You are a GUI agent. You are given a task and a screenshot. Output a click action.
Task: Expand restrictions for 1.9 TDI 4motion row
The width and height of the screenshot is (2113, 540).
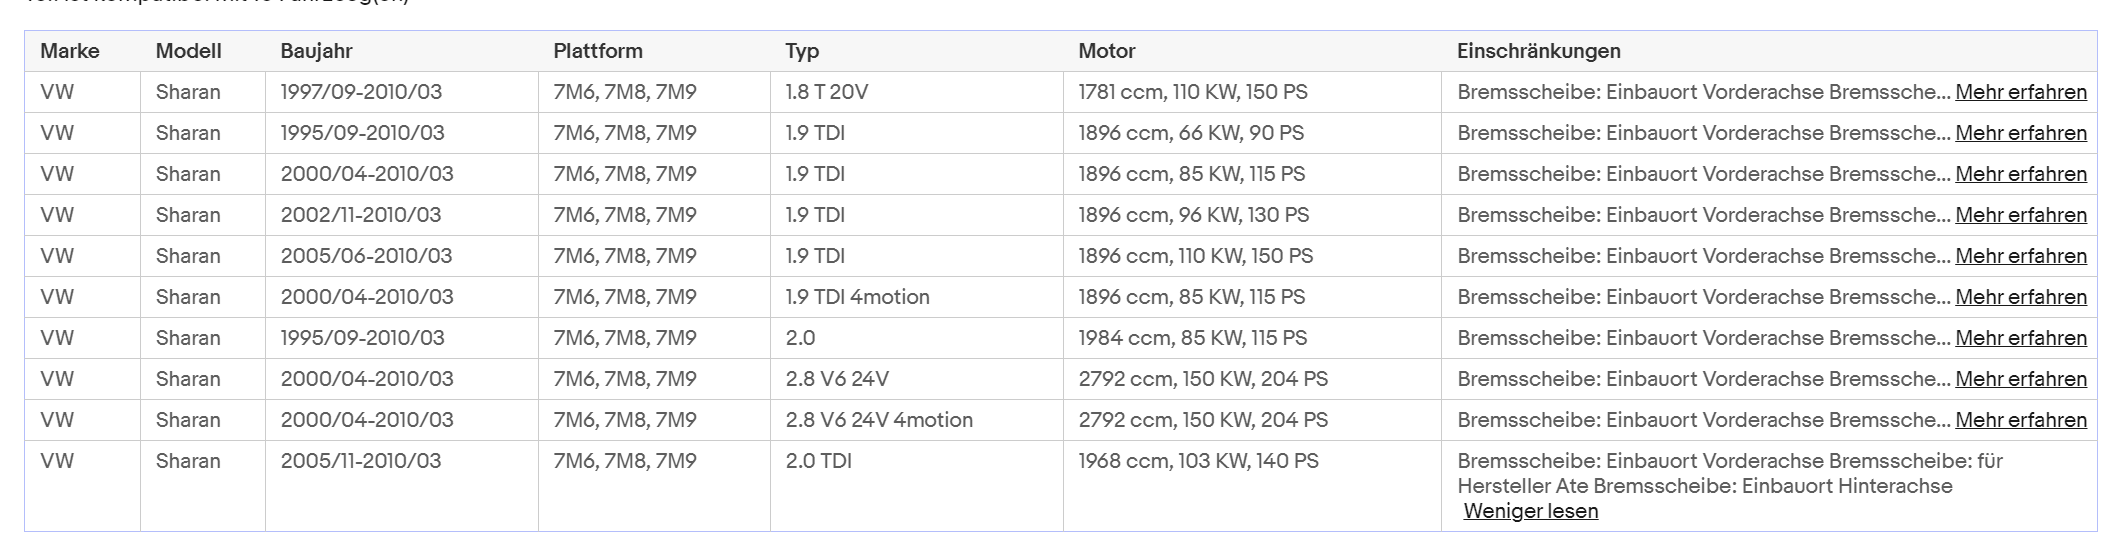(2021, 297)
